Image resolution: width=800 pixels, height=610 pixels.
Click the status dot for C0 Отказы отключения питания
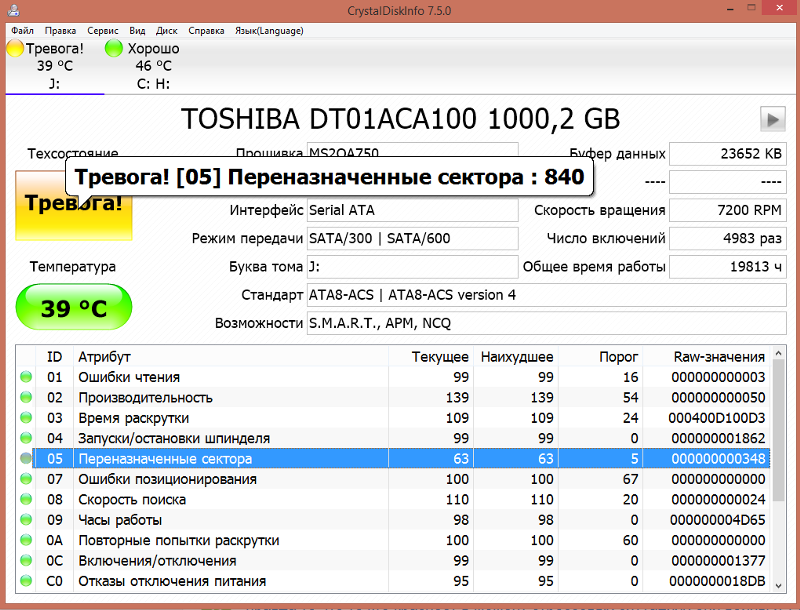pyautogui.click(x=26, y=581)
